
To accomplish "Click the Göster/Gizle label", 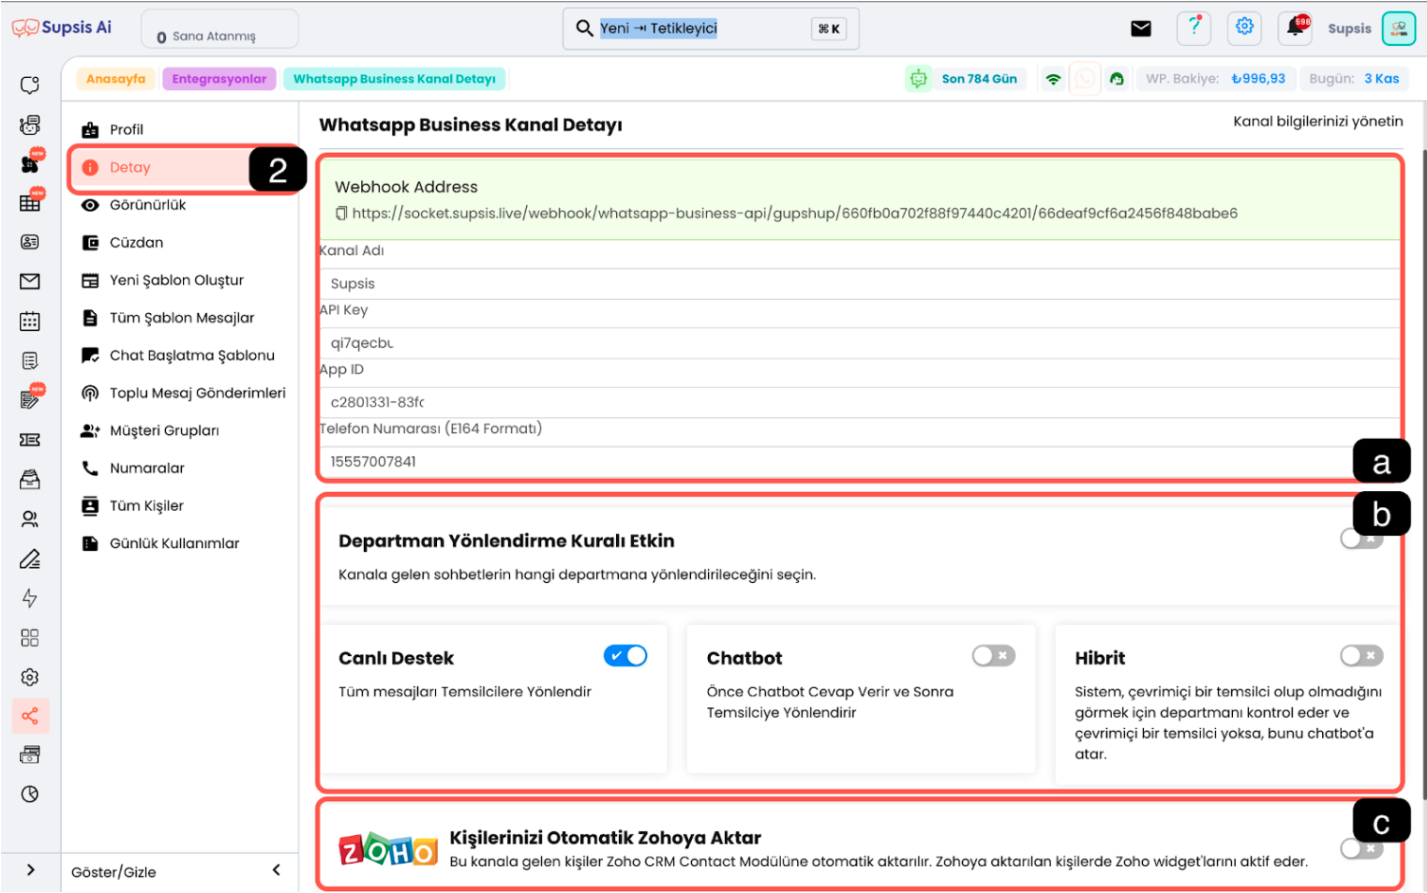I will click(x=114, y=872).
